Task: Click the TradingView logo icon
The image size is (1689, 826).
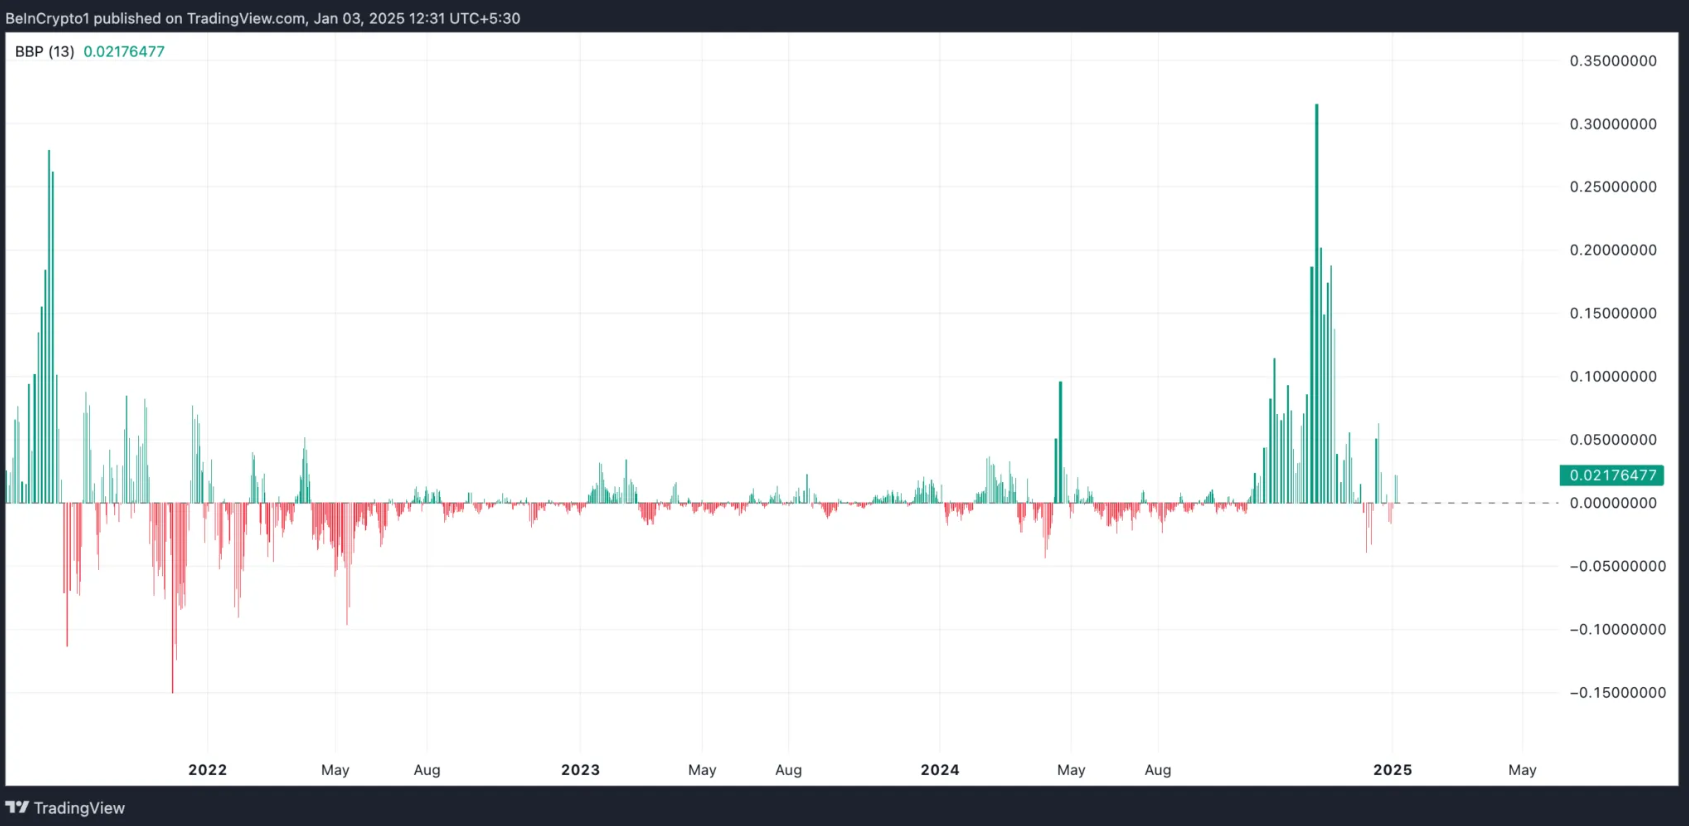Action: coord(17,807)
